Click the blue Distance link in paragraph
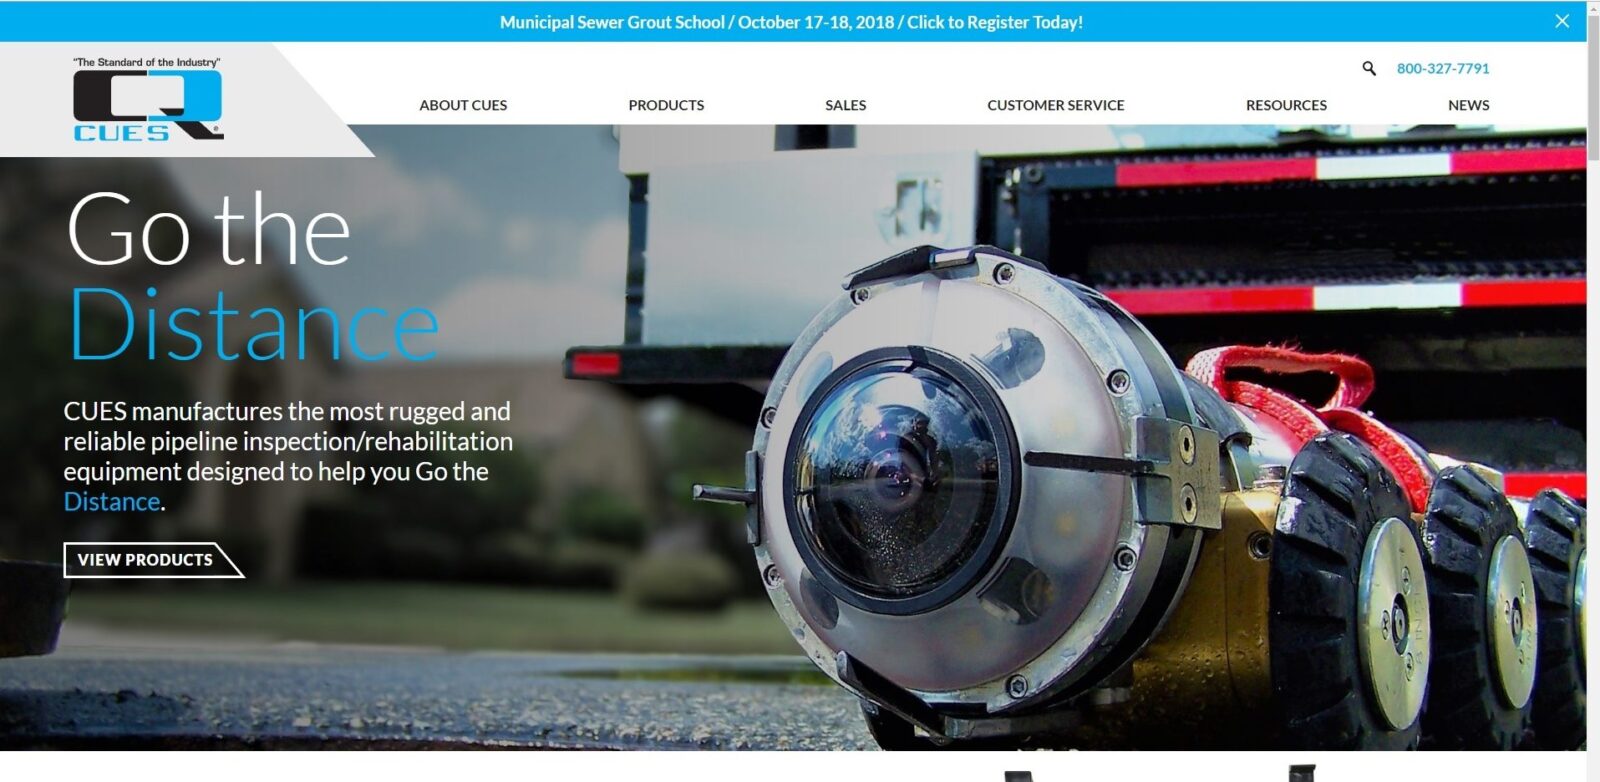 tap(112, 501)
